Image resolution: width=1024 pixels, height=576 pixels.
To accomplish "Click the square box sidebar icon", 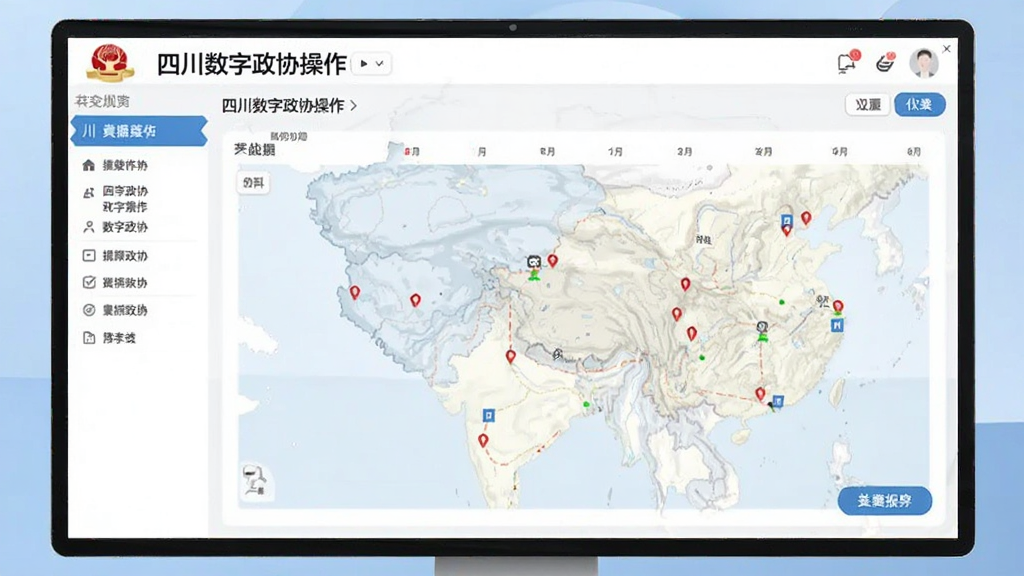I will [x=89, y=255].
